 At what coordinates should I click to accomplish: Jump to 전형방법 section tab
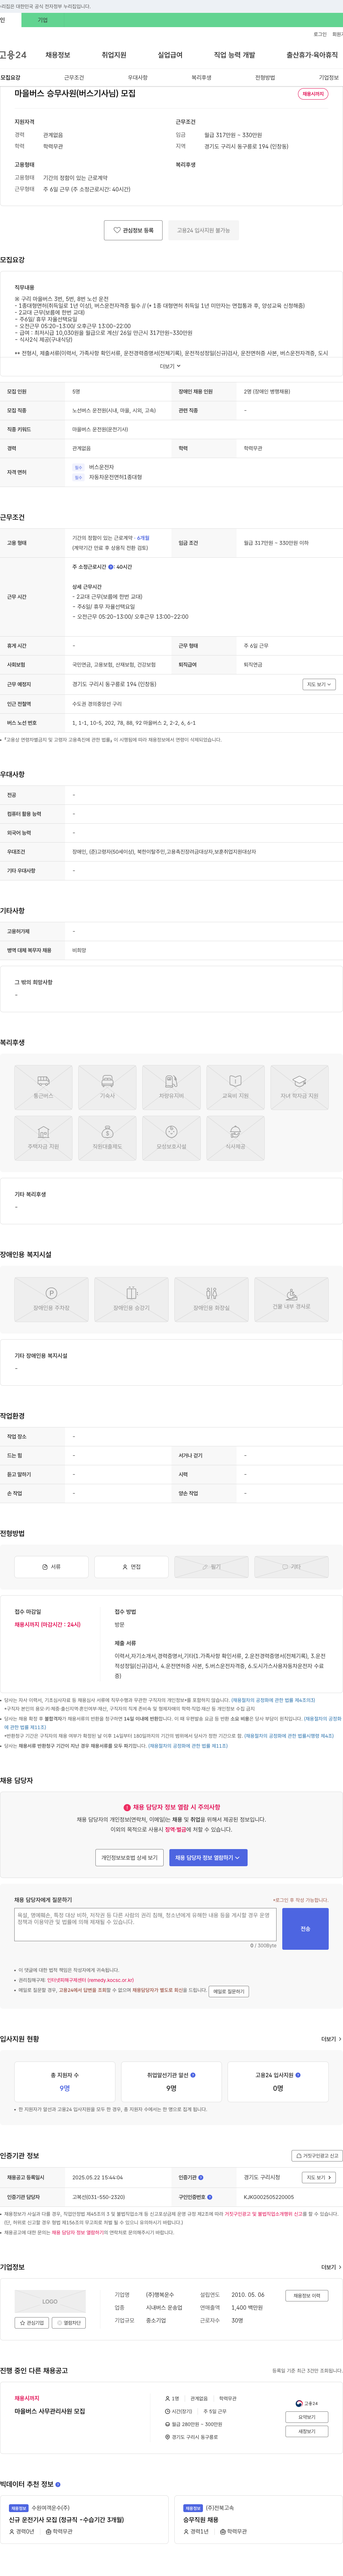click(x=265, y=77)
